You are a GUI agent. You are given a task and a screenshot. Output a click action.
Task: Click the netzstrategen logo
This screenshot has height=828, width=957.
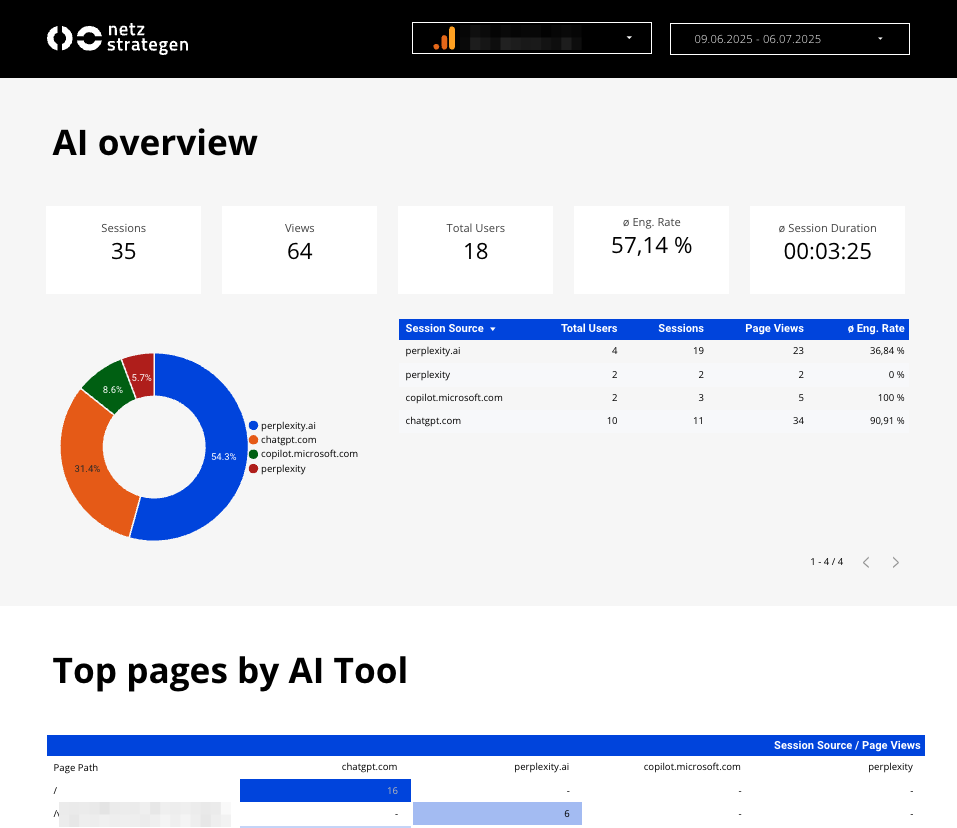[117, 38]
